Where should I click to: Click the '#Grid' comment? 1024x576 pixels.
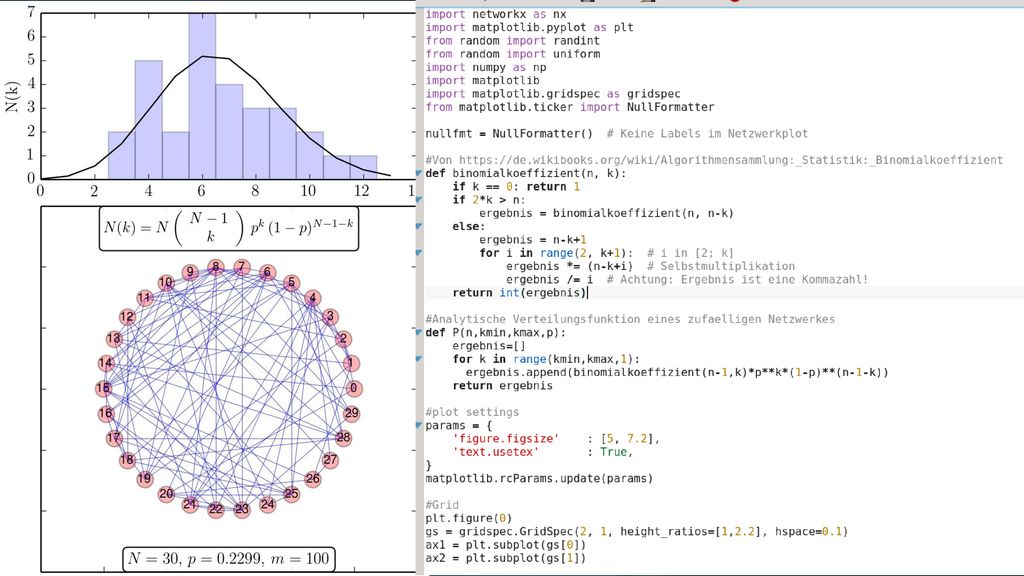[442, 505]
